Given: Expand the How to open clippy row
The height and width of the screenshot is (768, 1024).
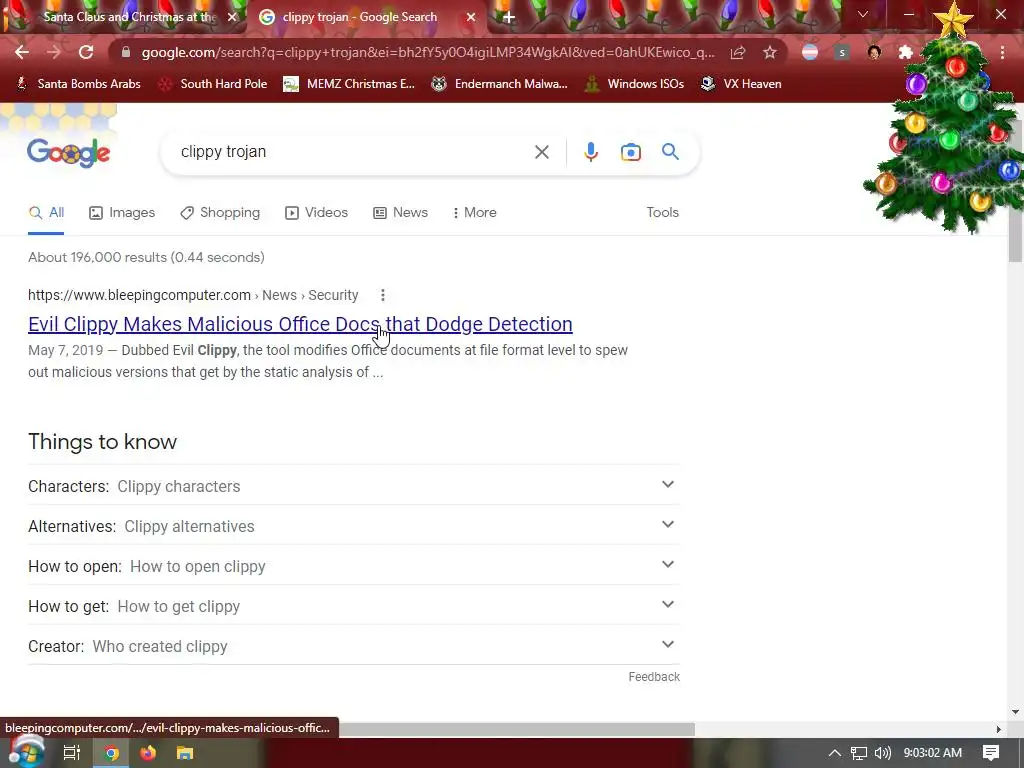Looking at the screenshot, I should pyautogui.click(x=354, y=566).
